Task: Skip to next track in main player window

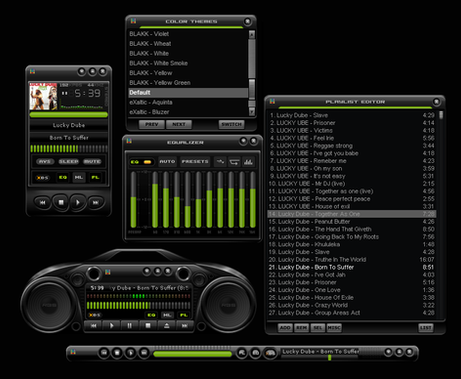Action: click(x=96, y=202)
